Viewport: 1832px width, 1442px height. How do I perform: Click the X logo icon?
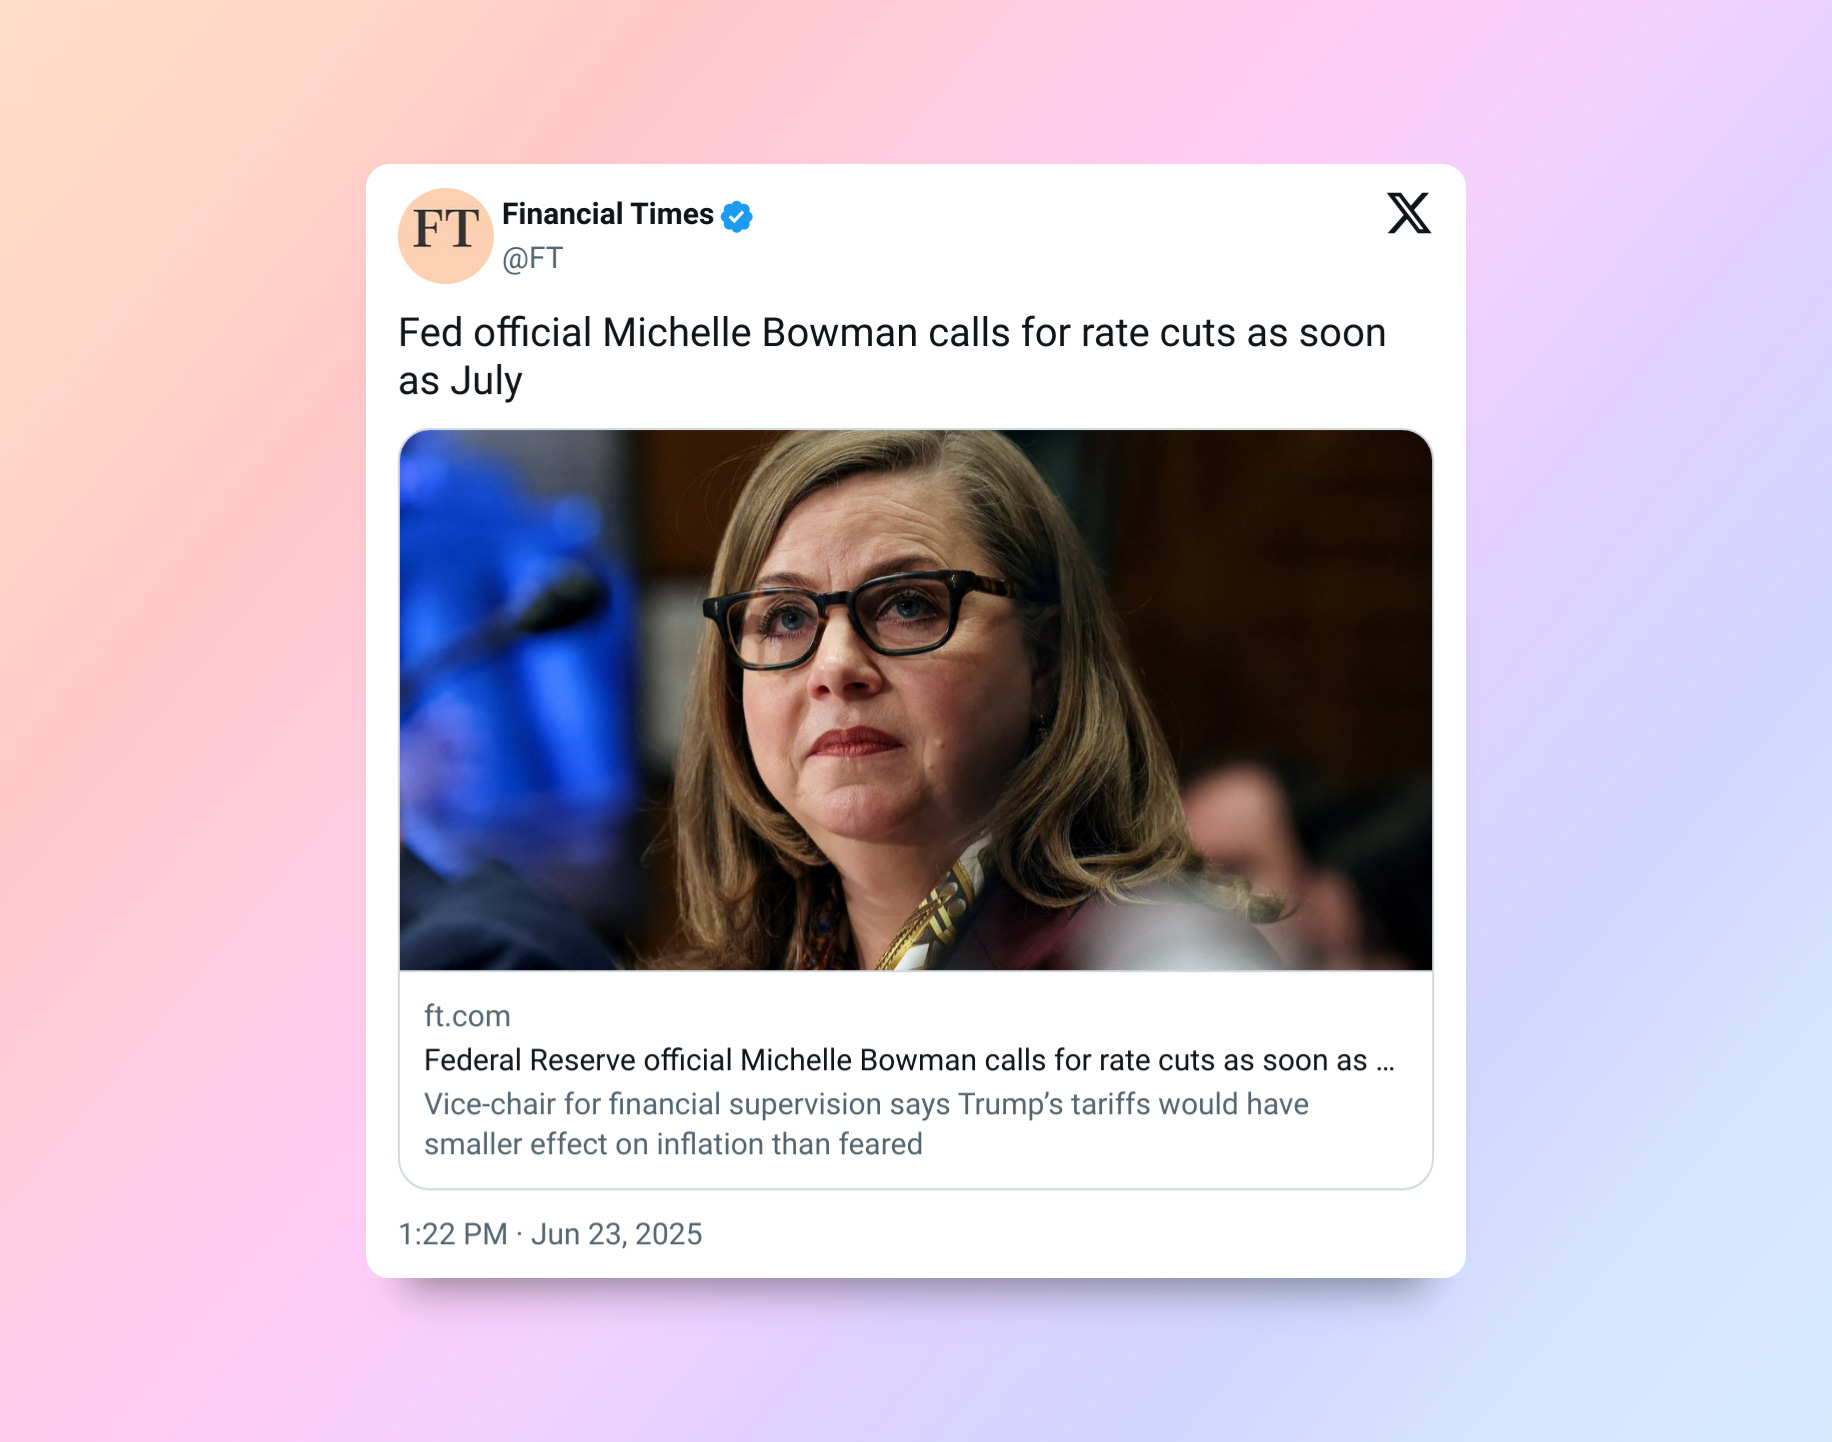pyautogui.click(x=1409, y=213)
